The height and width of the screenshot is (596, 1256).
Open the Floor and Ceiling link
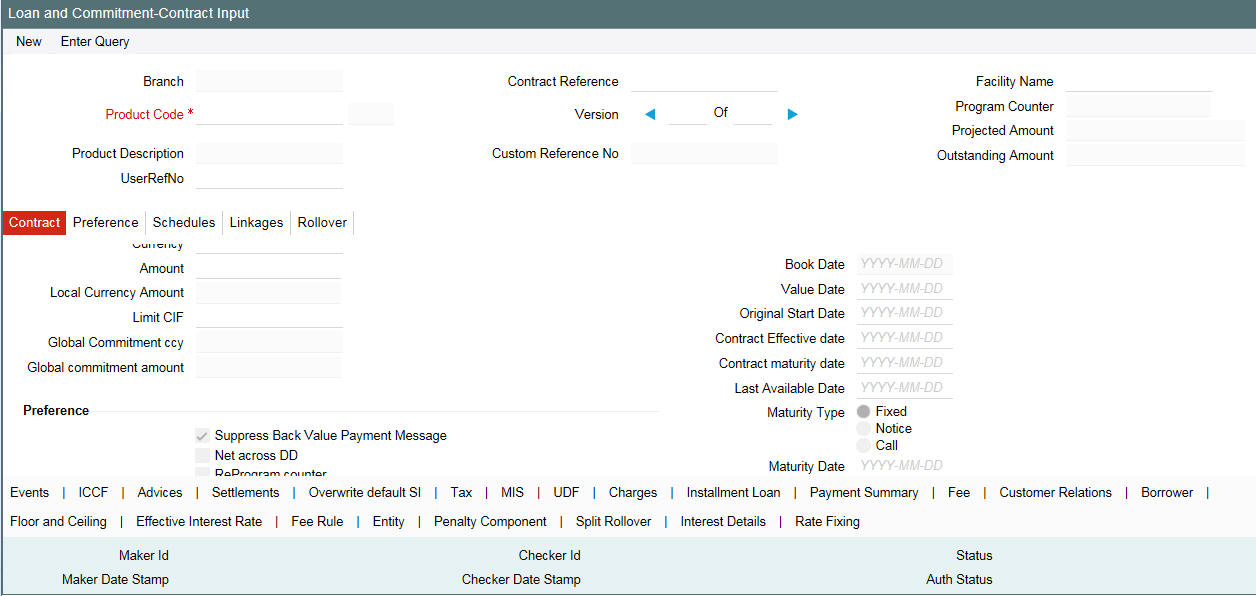[58, 521]
